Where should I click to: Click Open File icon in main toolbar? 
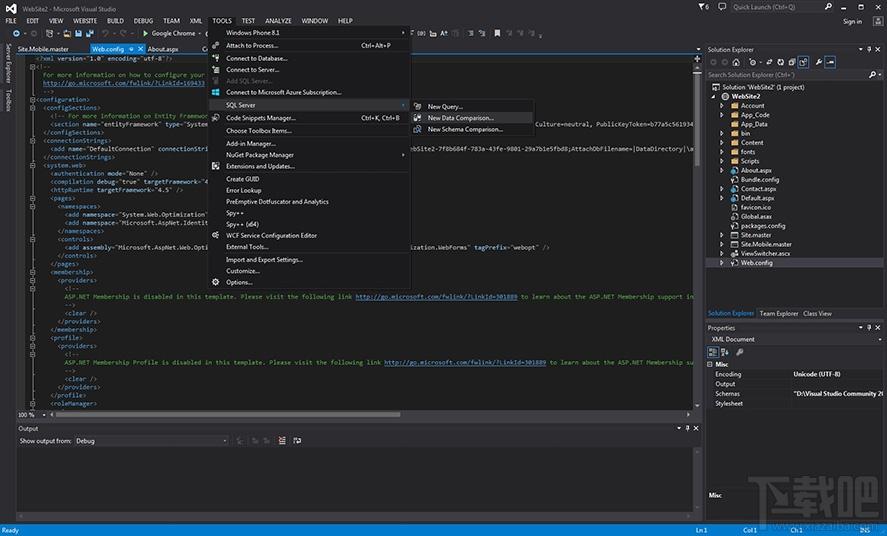(x=67, y=33)
